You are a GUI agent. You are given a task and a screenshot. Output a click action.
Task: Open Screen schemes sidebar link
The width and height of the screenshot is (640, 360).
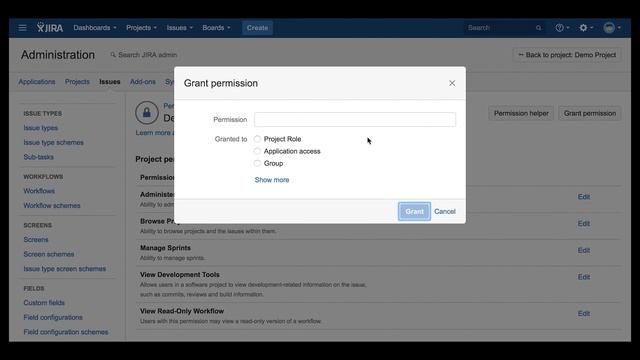(x=49, y=254)
